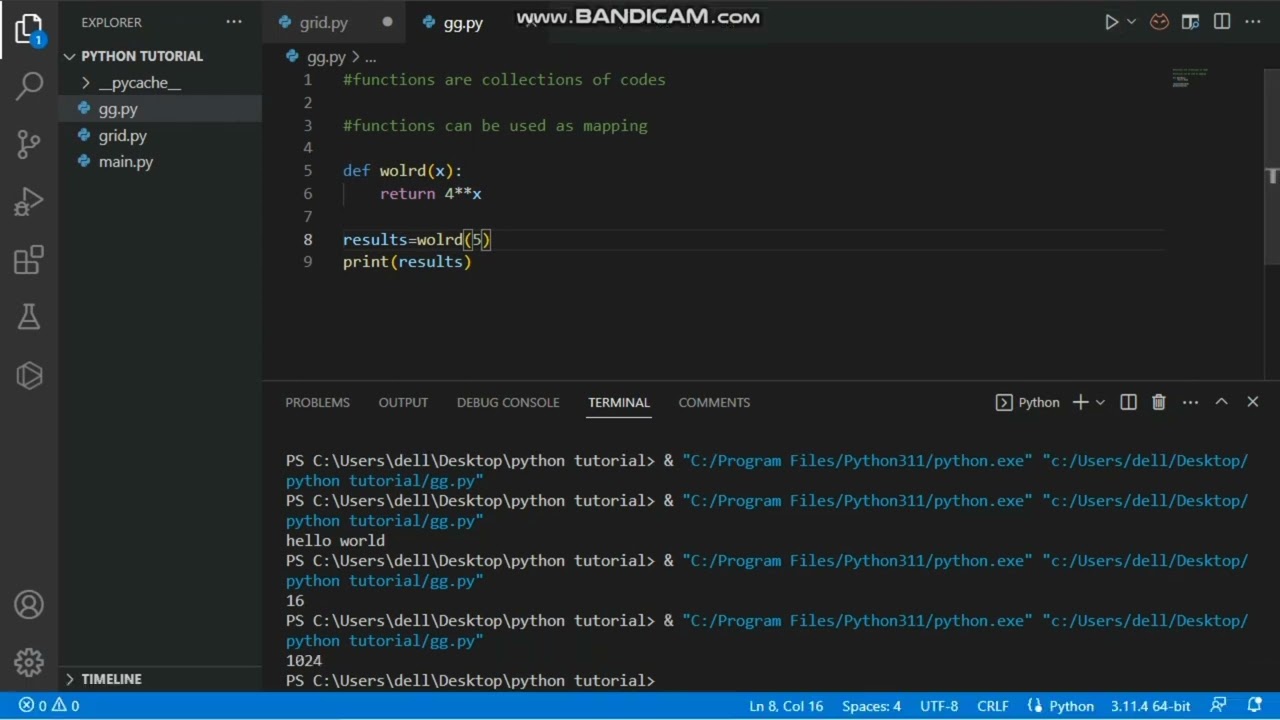Open errors and warnings count in status bar
The image size is (1280, 720).
click(x=49, y=706)
